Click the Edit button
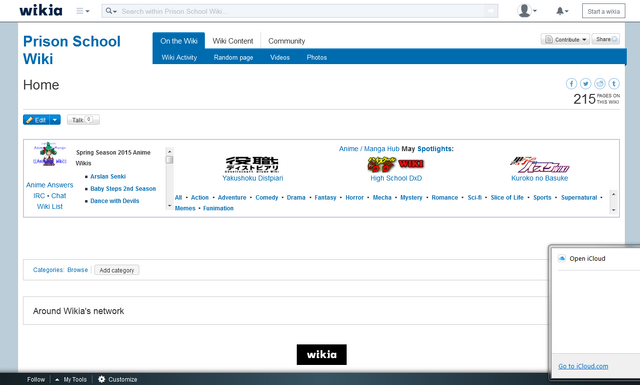The width and height of the screenshot is (640, 385). point(36,120)
